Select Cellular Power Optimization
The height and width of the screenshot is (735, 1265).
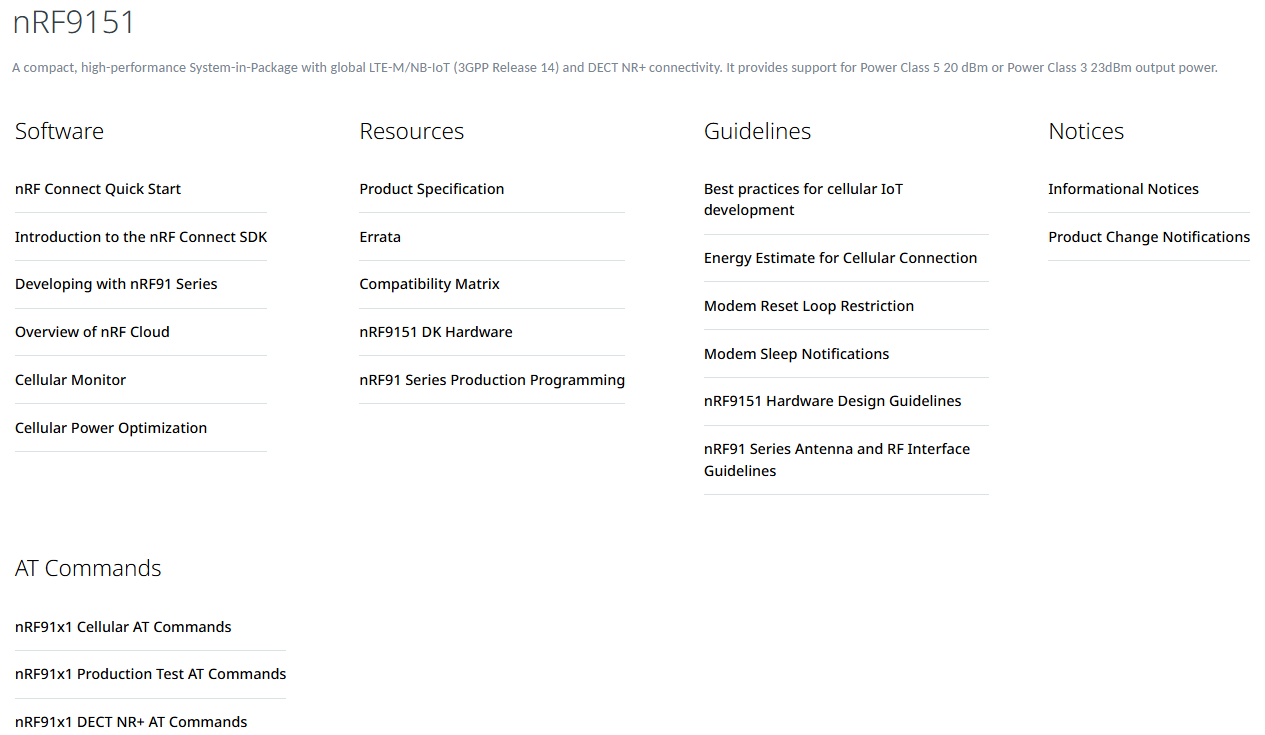(x=111, y=428)
